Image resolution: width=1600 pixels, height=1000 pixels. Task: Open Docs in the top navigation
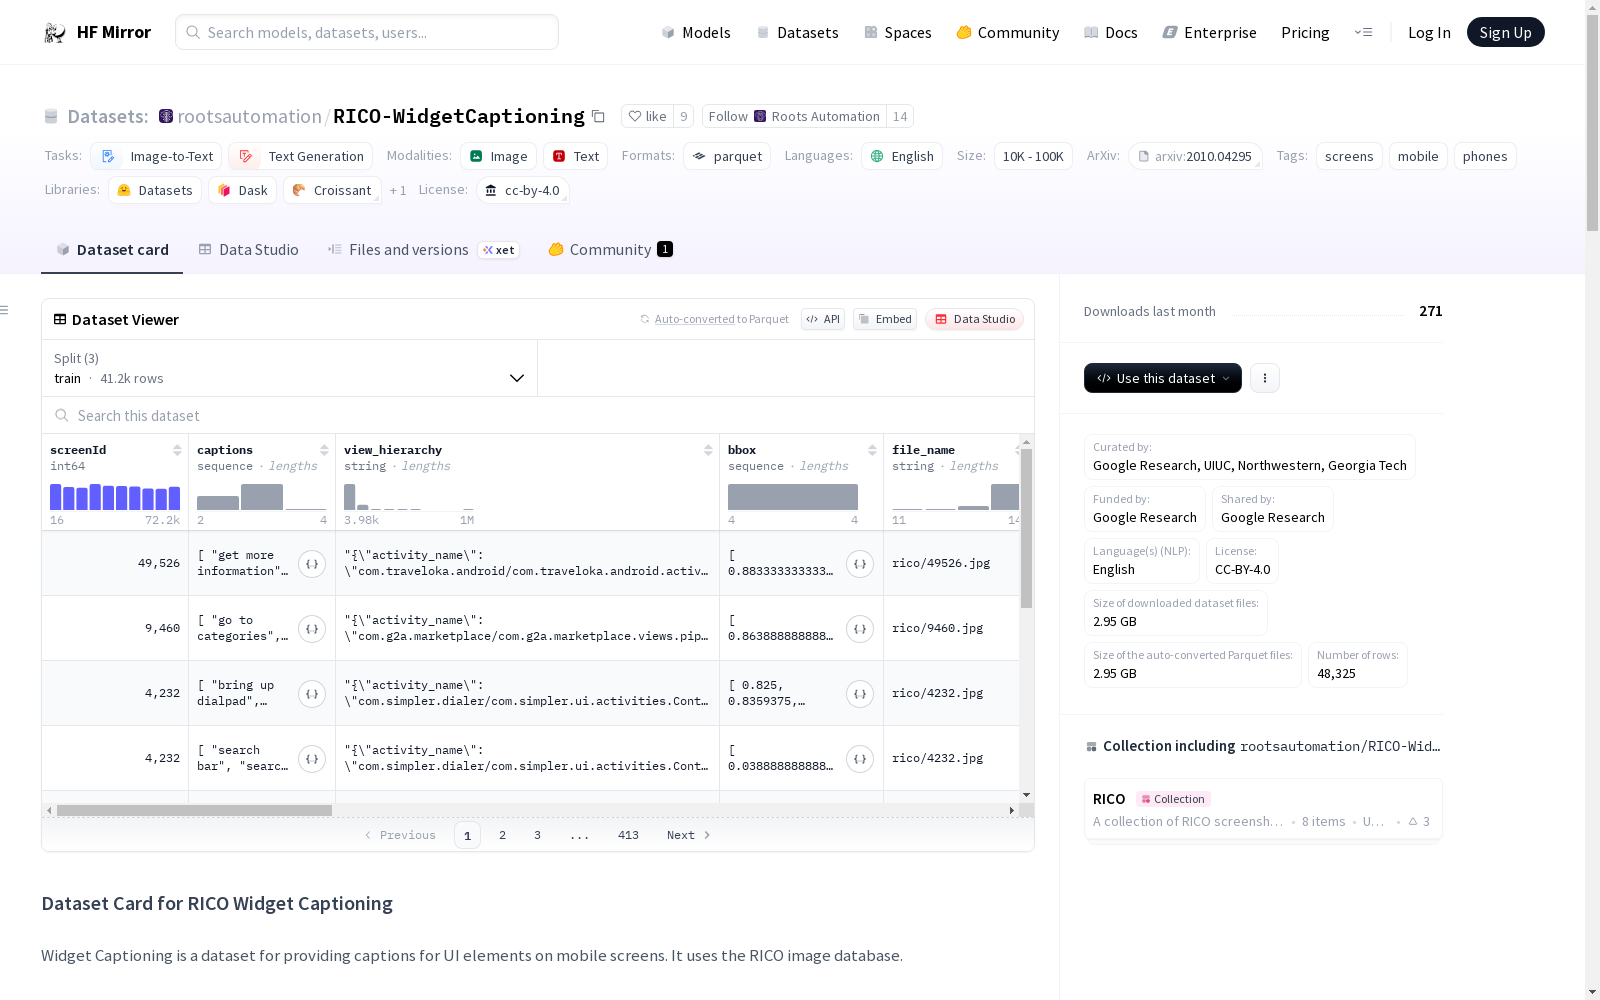1111,32
